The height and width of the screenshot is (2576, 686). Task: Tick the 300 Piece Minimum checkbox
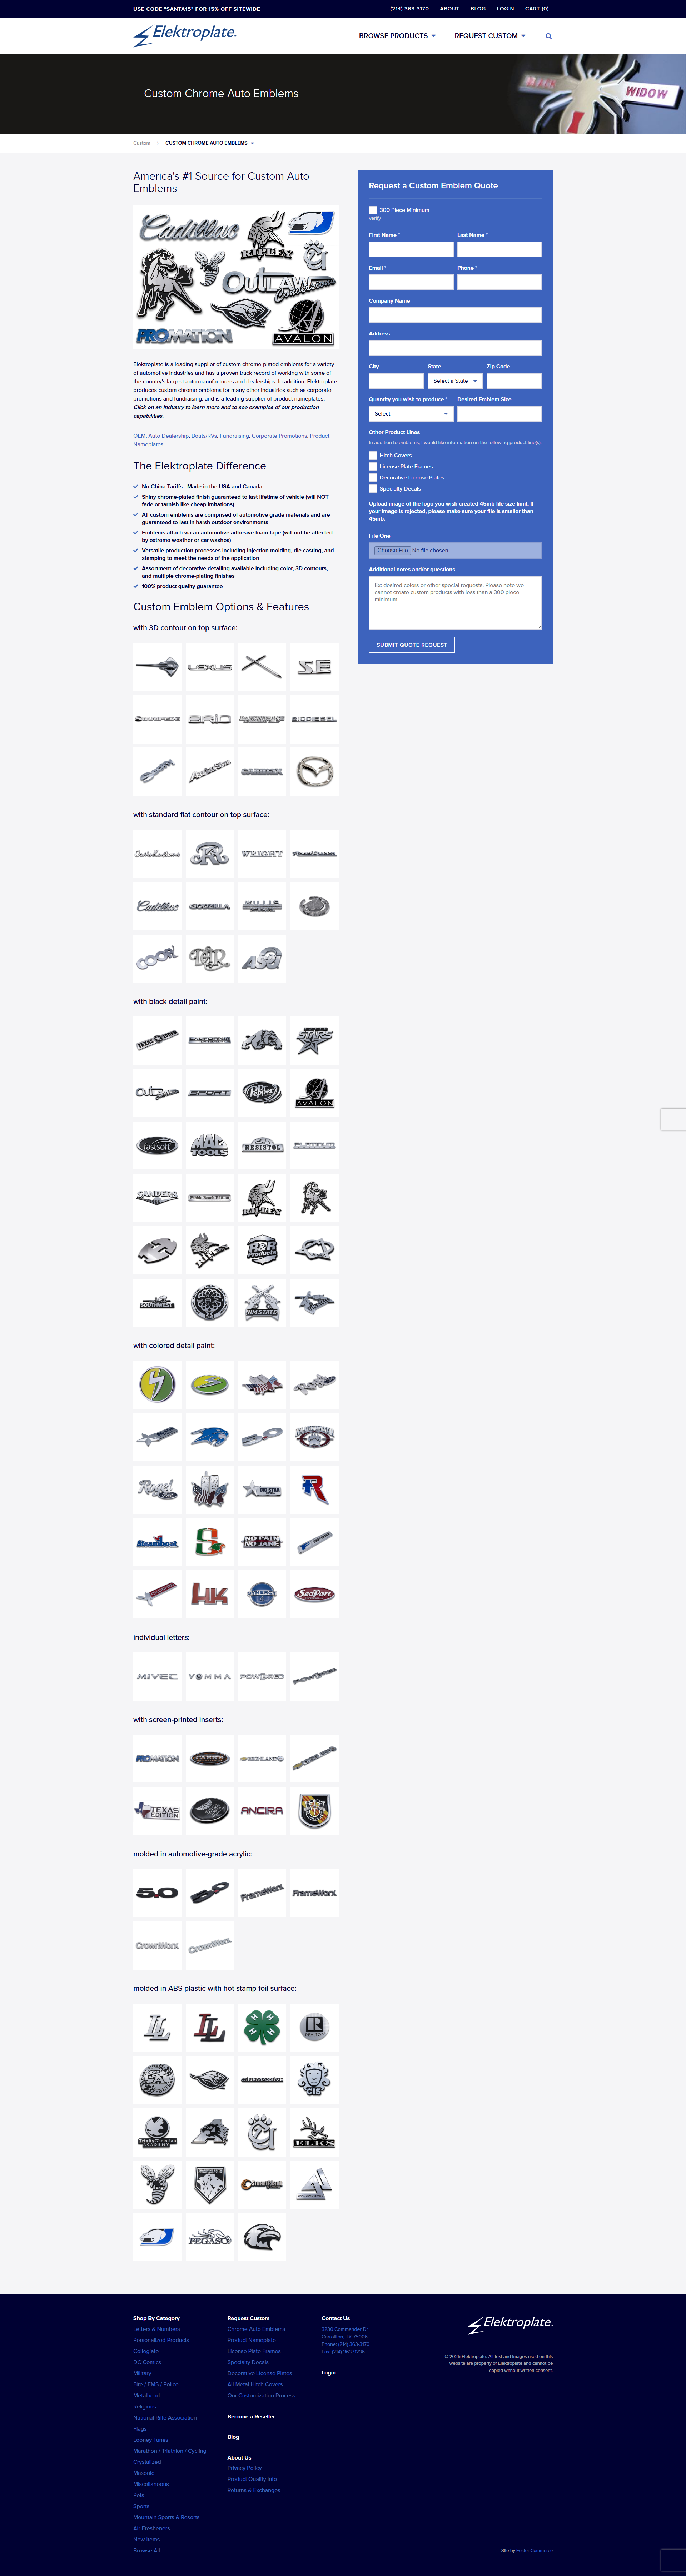(373, 210)
